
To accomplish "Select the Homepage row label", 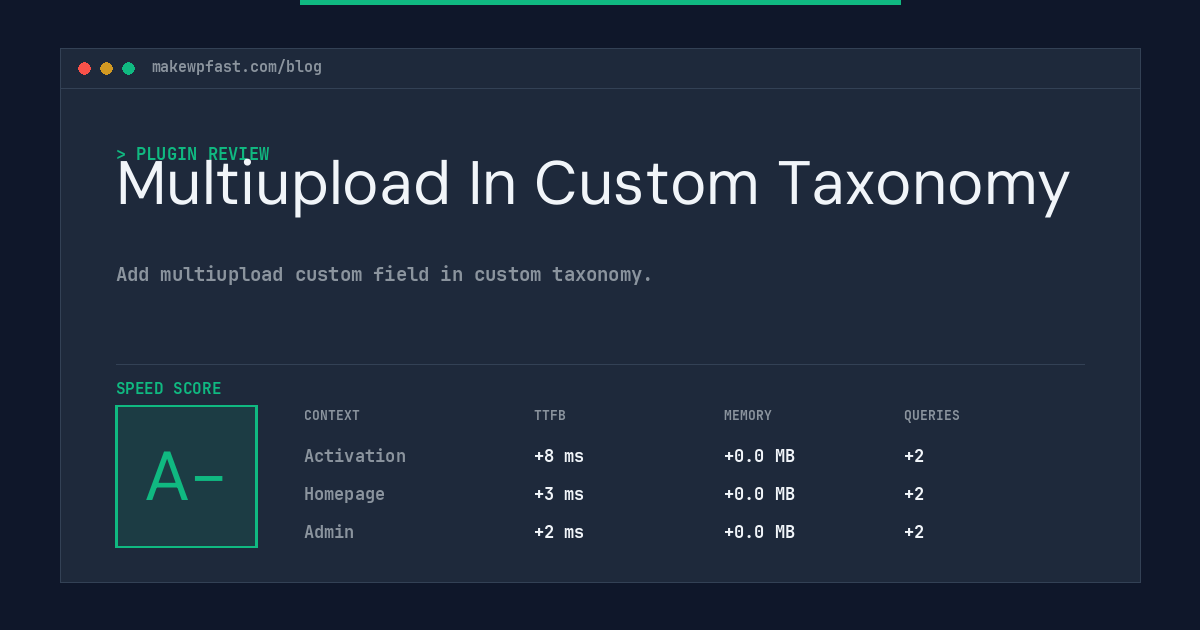I will tap(344, 494).
